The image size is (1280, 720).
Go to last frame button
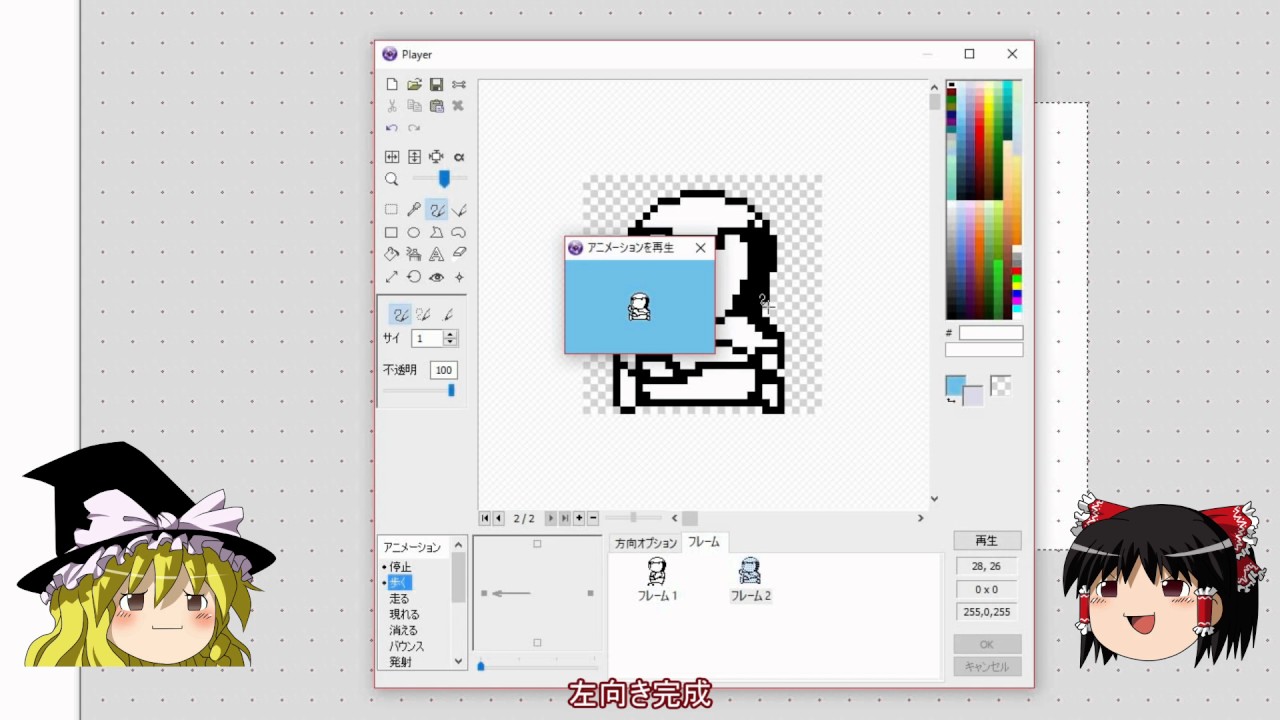pos(564,518)
